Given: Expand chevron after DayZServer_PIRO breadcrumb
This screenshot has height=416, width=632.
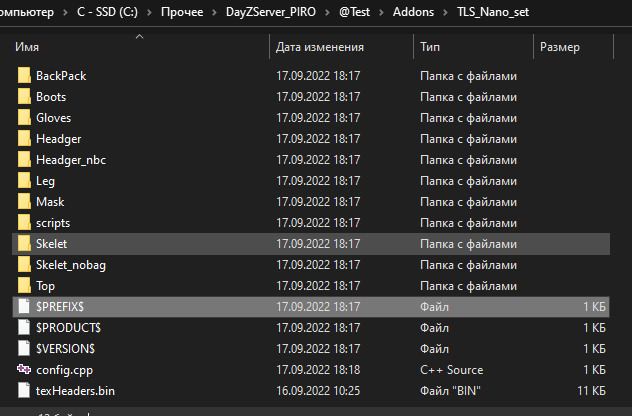Looking at the screenshot, I should click(327, 12).
